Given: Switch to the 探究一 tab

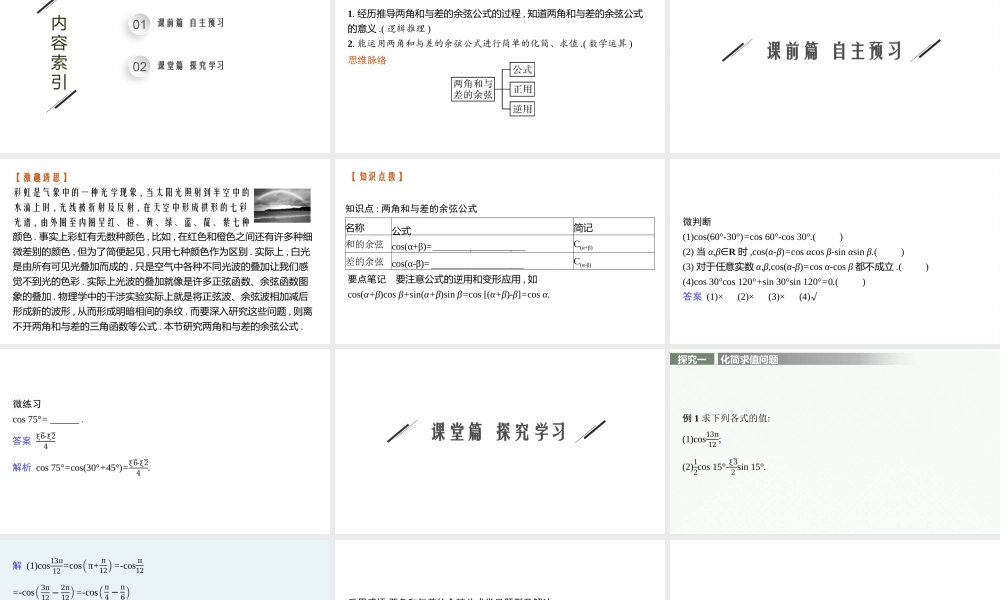Looking at the screenshot, I should point(691,360).
